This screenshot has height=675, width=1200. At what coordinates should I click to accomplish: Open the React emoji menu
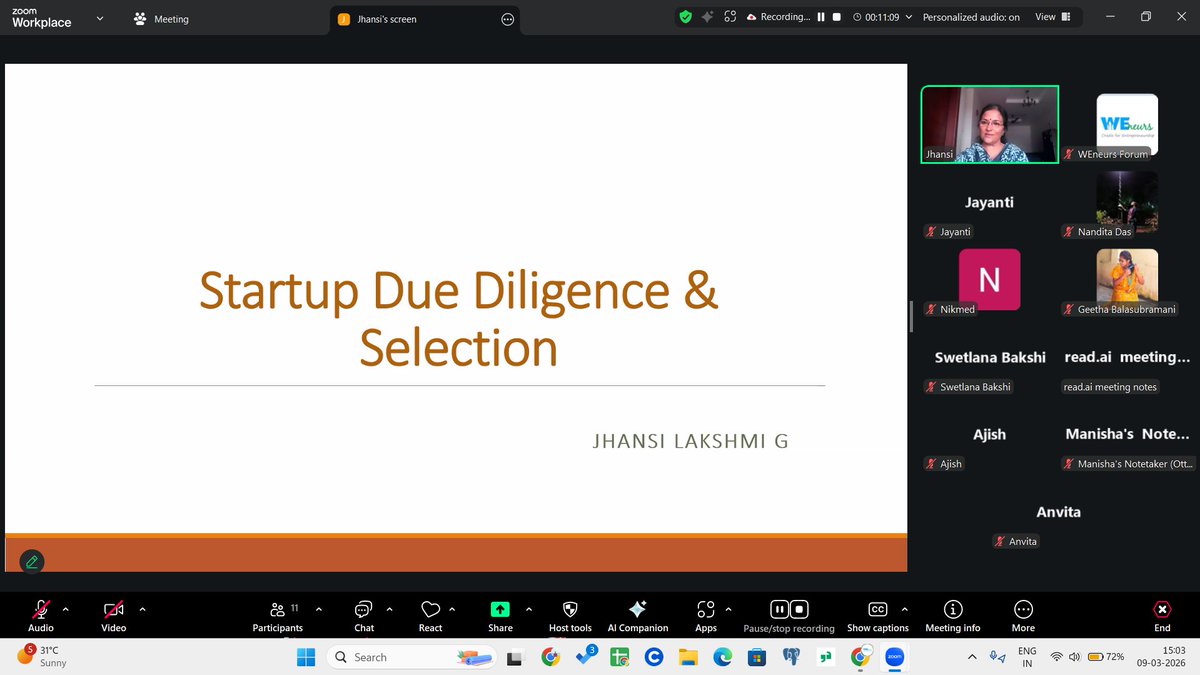[431, 615]
